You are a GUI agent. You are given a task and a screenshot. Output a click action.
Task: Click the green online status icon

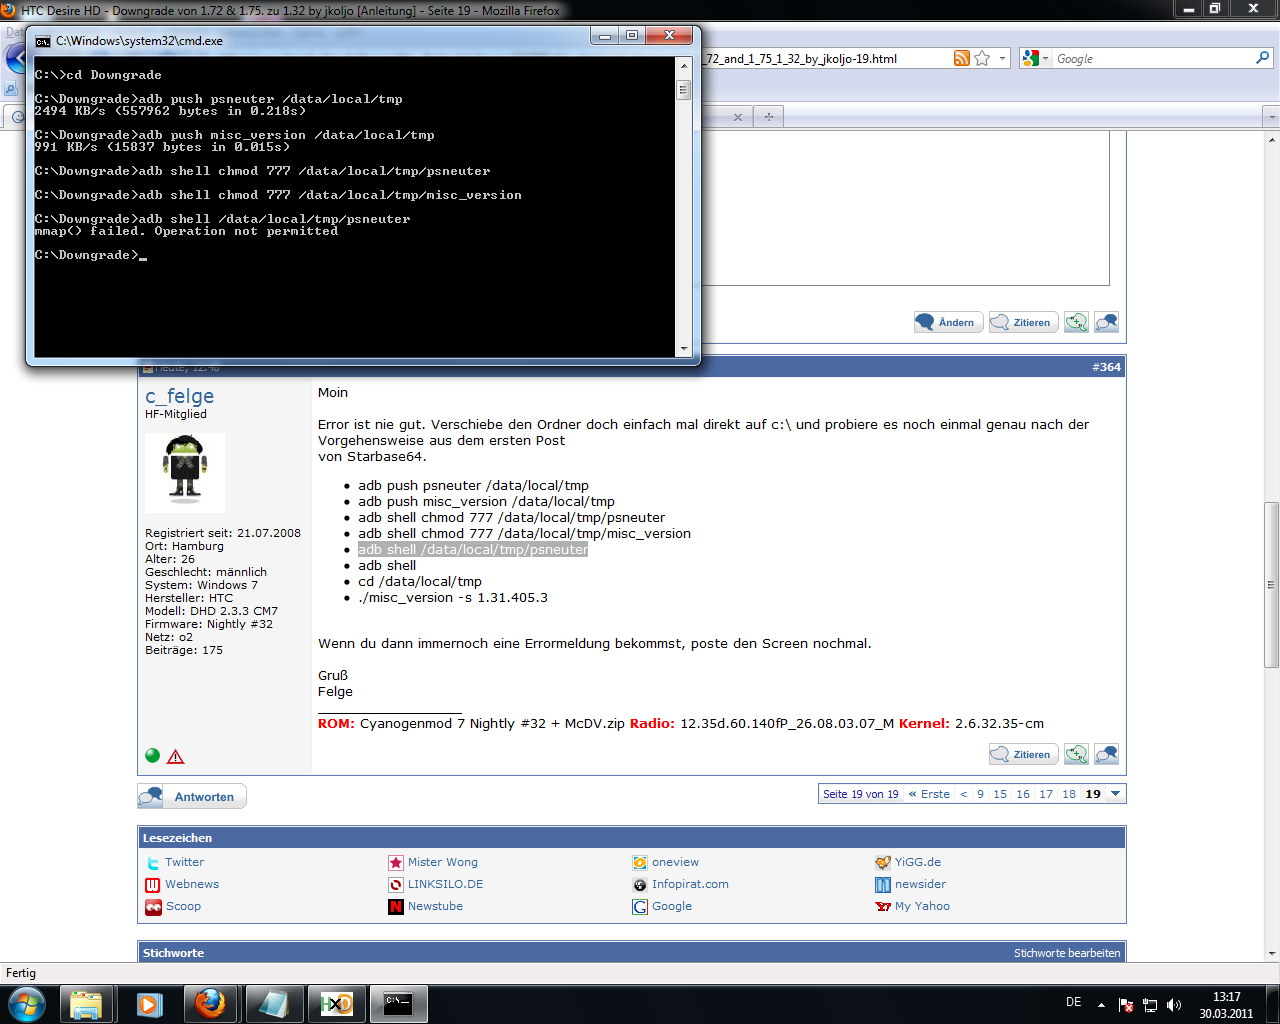point(153,756)
